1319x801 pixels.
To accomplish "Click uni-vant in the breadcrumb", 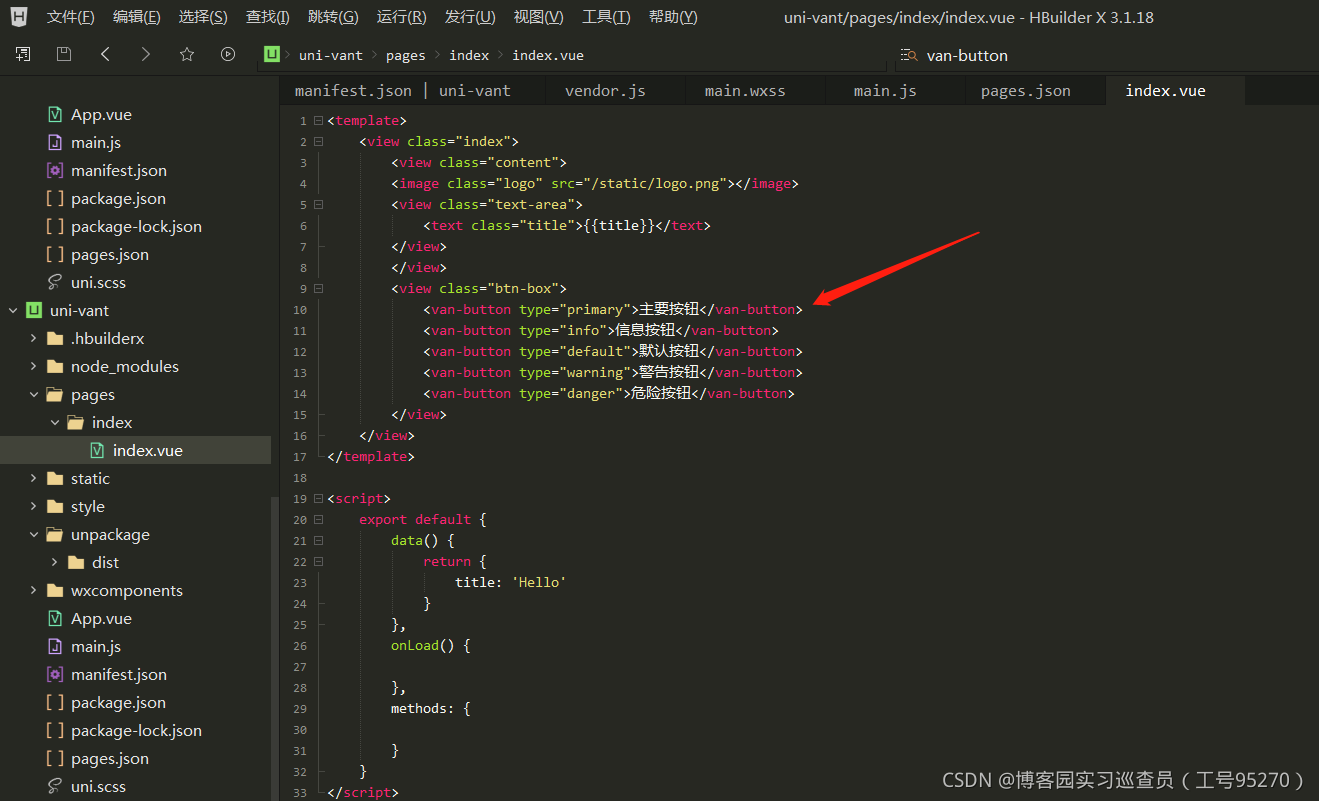I will pyautogui.click(x=330, y=55).
